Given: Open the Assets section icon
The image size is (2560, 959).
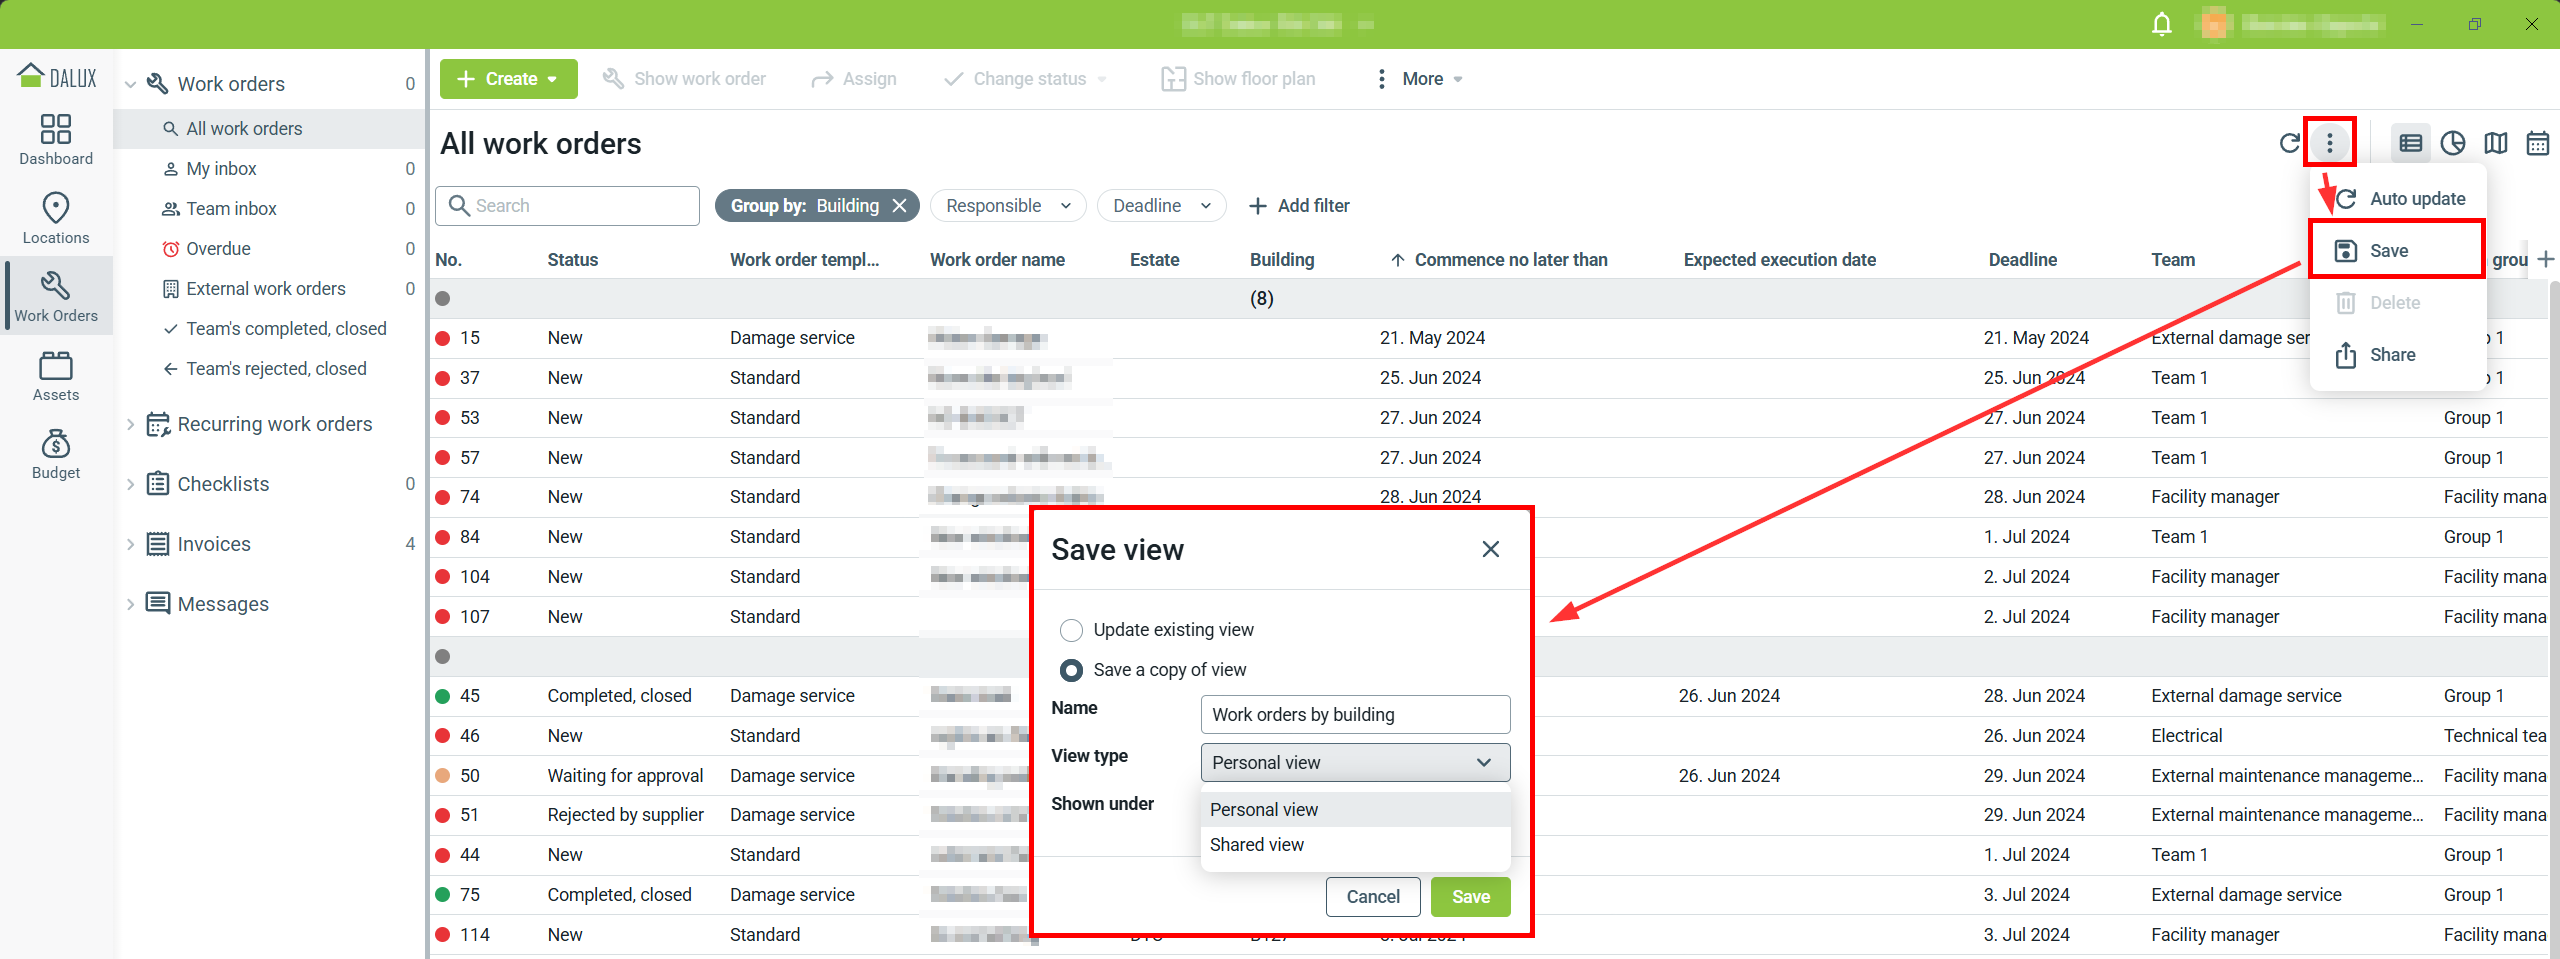Looking at the screenshot, I should (x=56, y=376).
